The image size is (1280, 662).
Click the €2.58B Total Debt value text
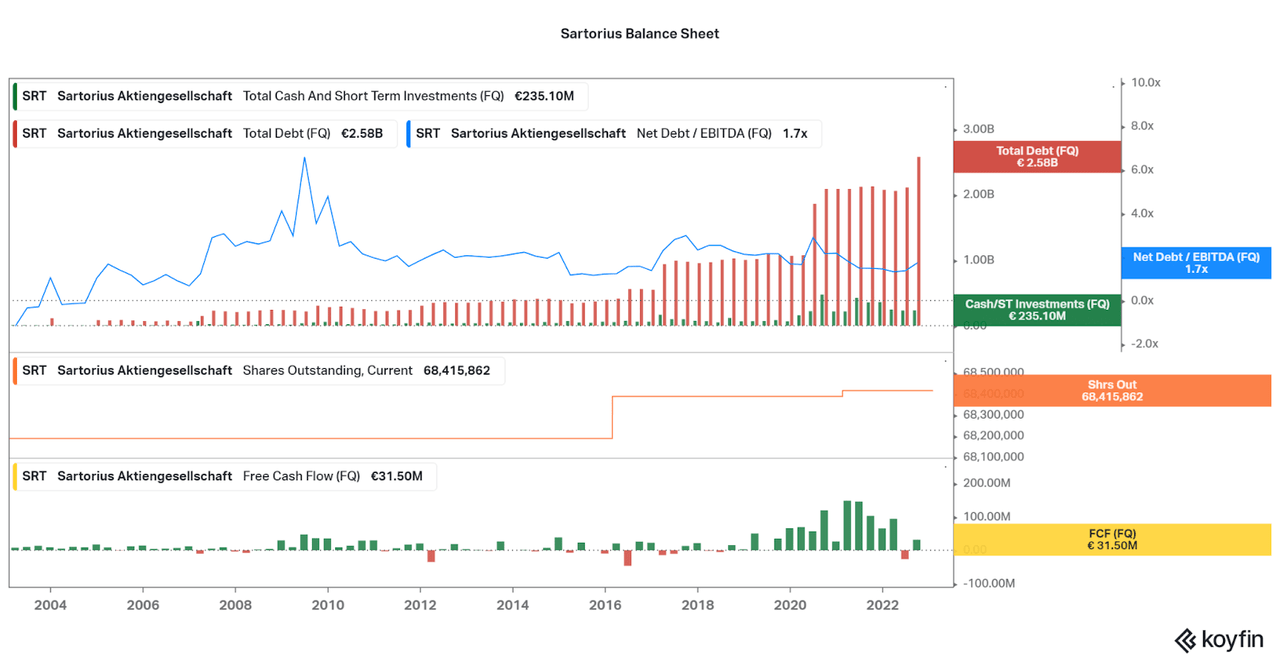(x=363, y=132)
